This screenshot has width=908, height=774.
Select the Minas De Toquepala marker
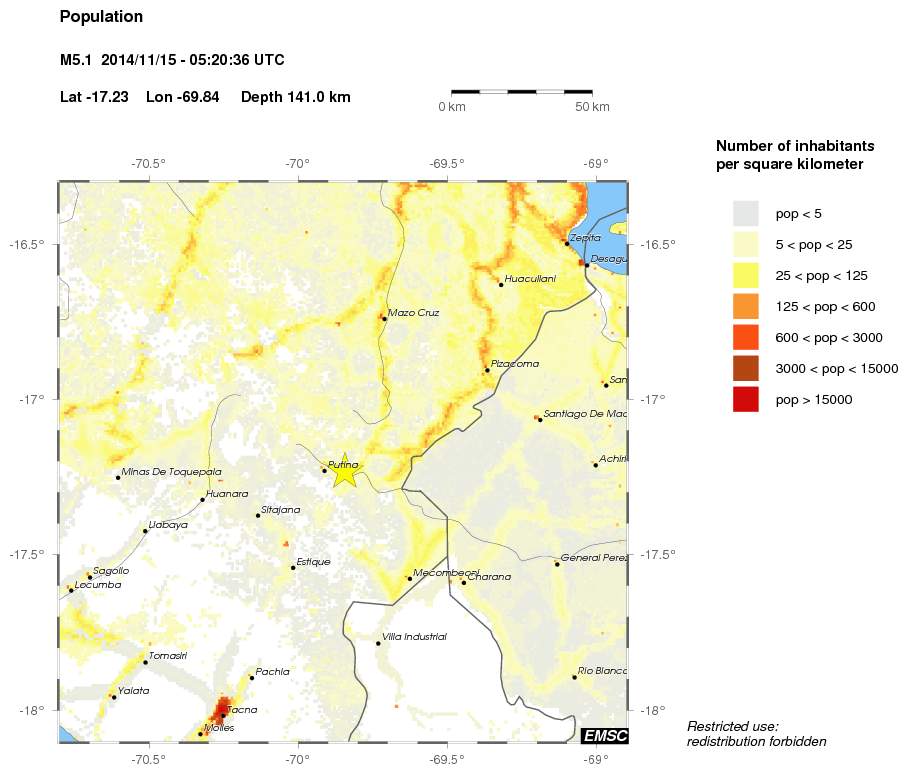[x=118, y=478]
